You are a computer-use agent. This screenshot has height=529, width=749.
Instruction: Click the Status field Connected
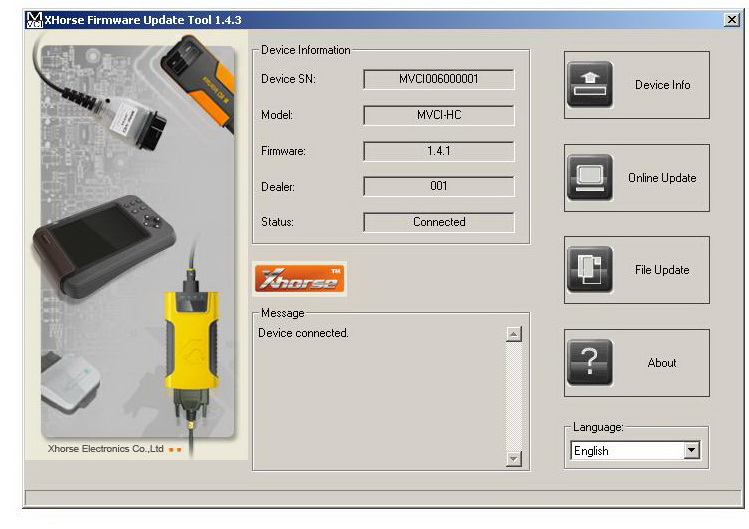pos(439,222)
